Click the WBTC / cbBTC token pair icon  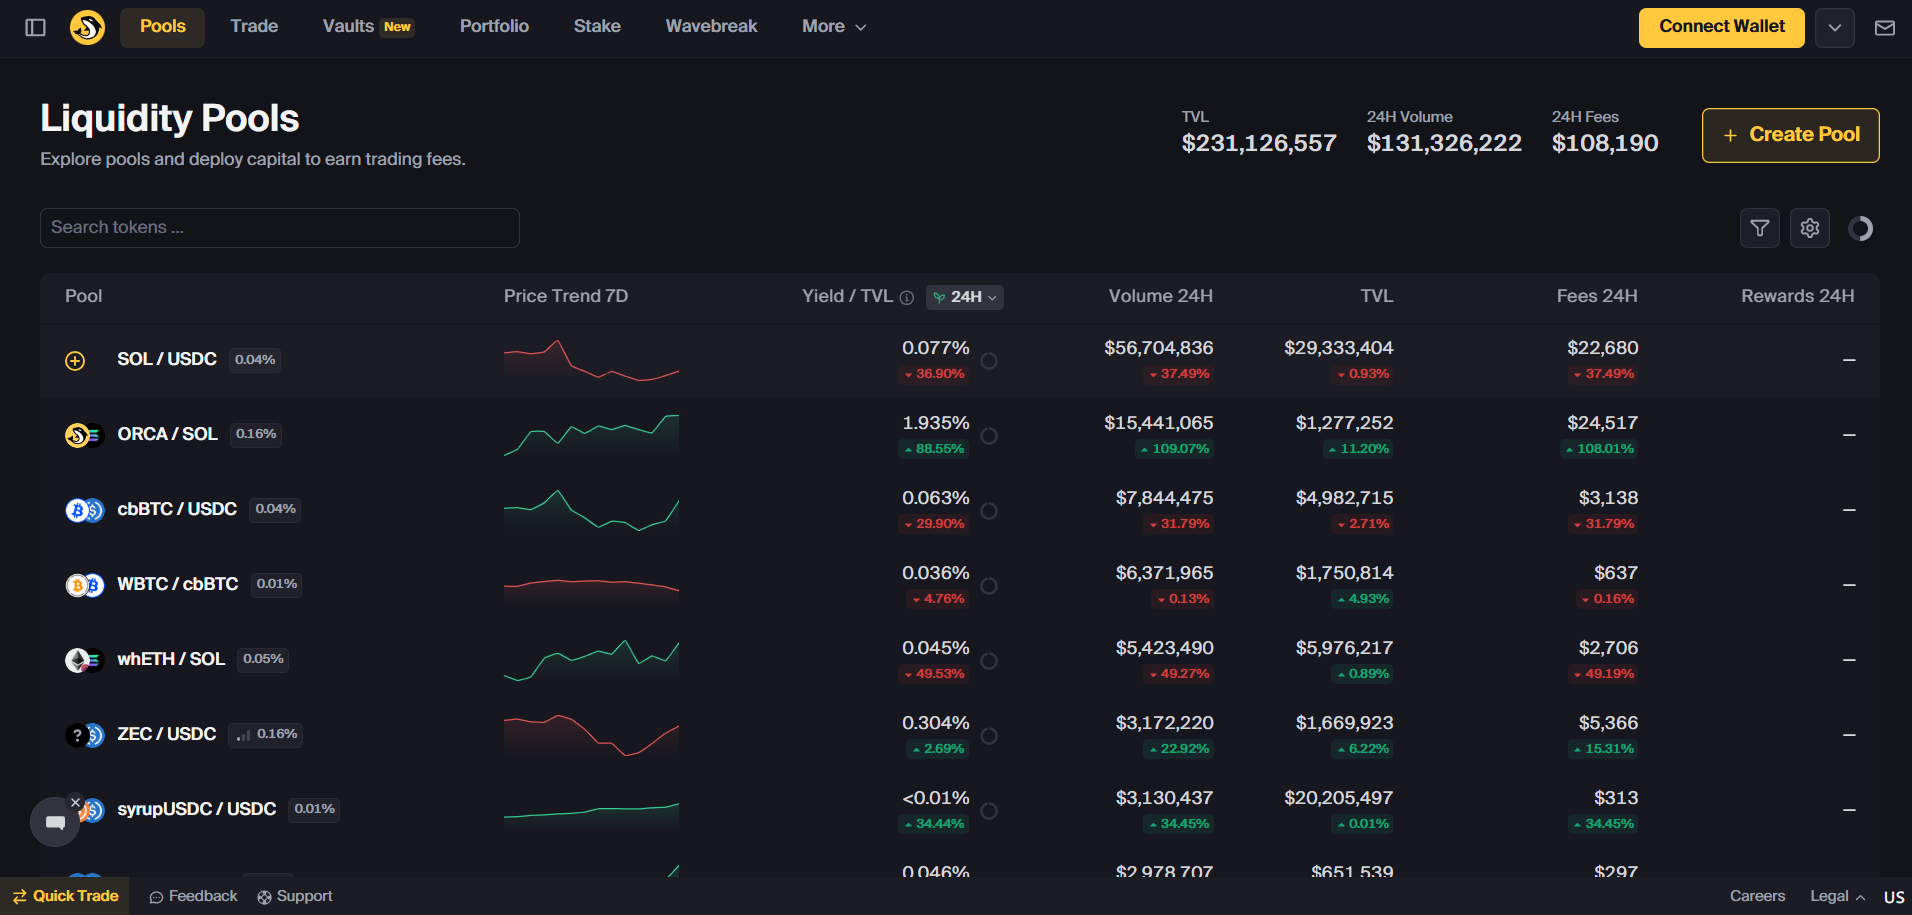click(85, 585)
